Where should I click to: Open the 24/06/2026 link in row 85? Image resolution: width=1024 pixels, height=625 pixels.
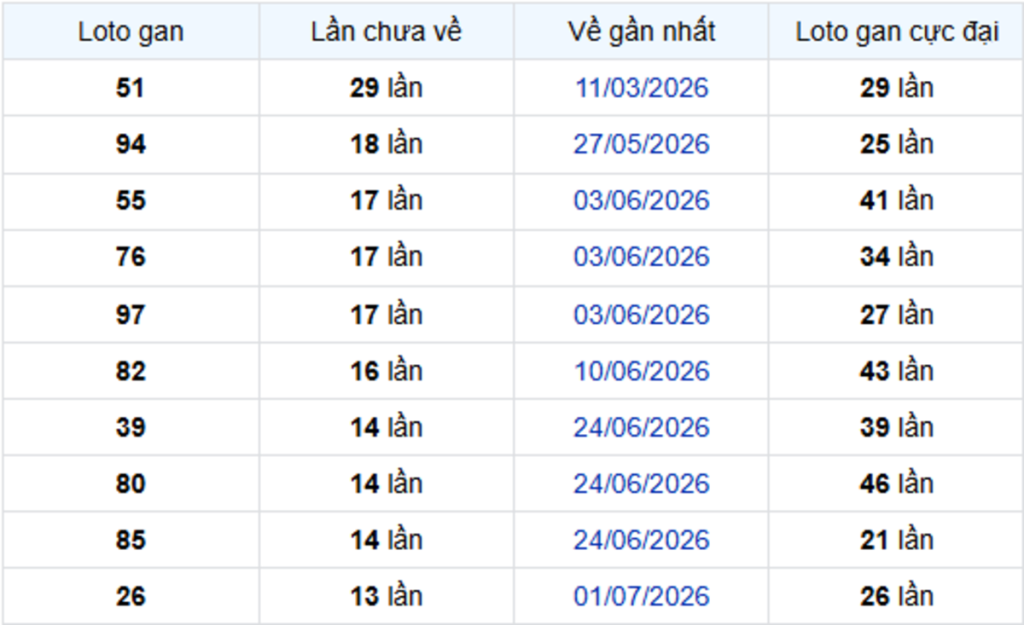(641, 539)
